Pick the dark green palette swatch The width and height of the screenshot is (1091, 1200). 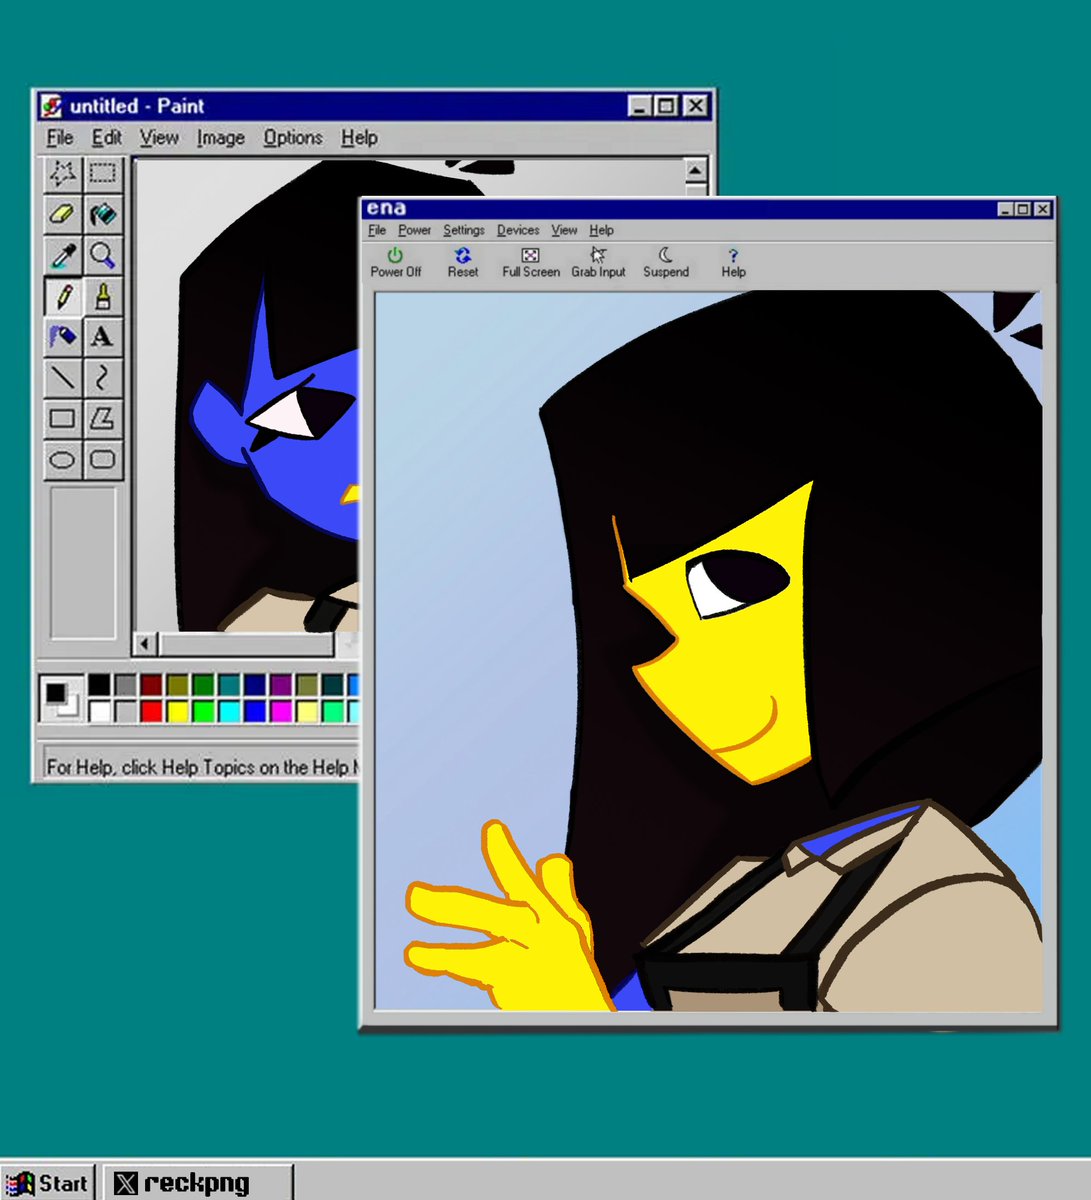click(203, 685)
